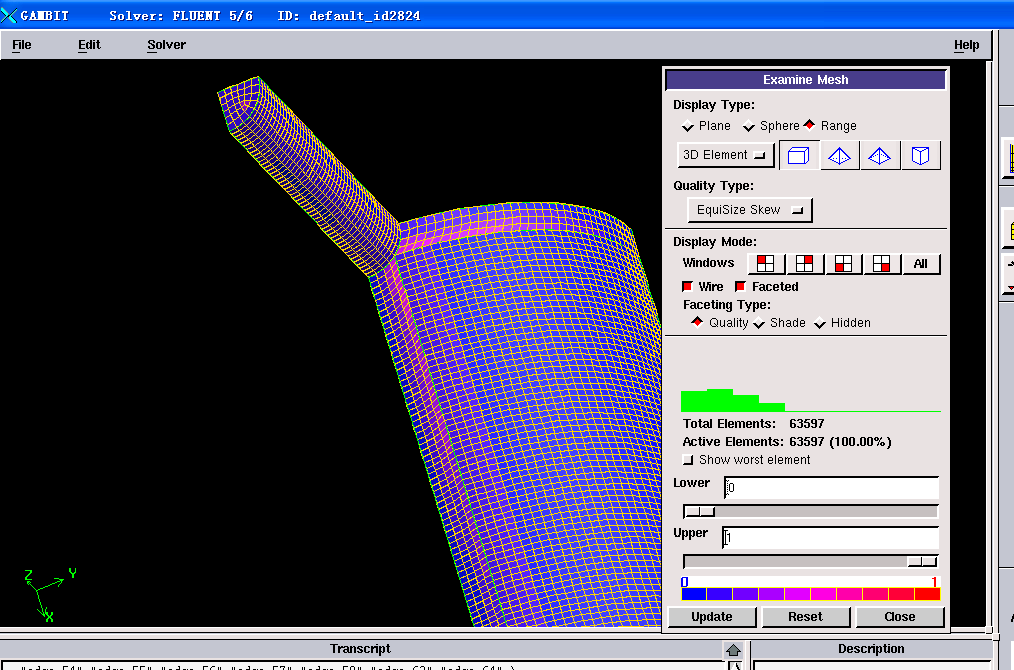Choose the upper-right window quadrant icon
The width and height of the screenshot is (1014, 670).
point(805,264)
